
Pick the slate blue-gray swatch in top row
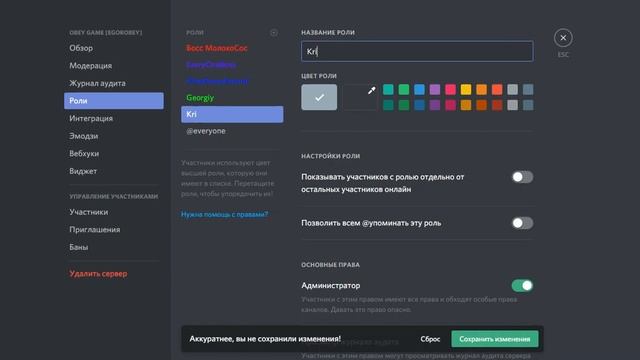528,89
